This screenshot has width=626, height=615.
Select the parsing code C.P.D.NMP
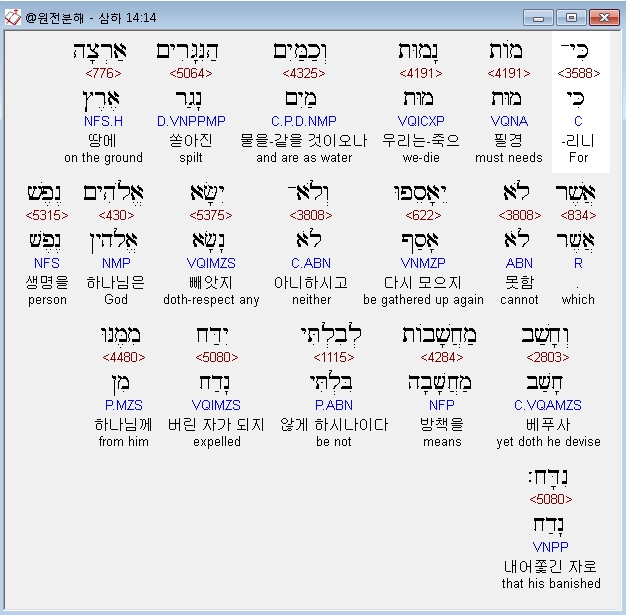[x=304, y=121]
